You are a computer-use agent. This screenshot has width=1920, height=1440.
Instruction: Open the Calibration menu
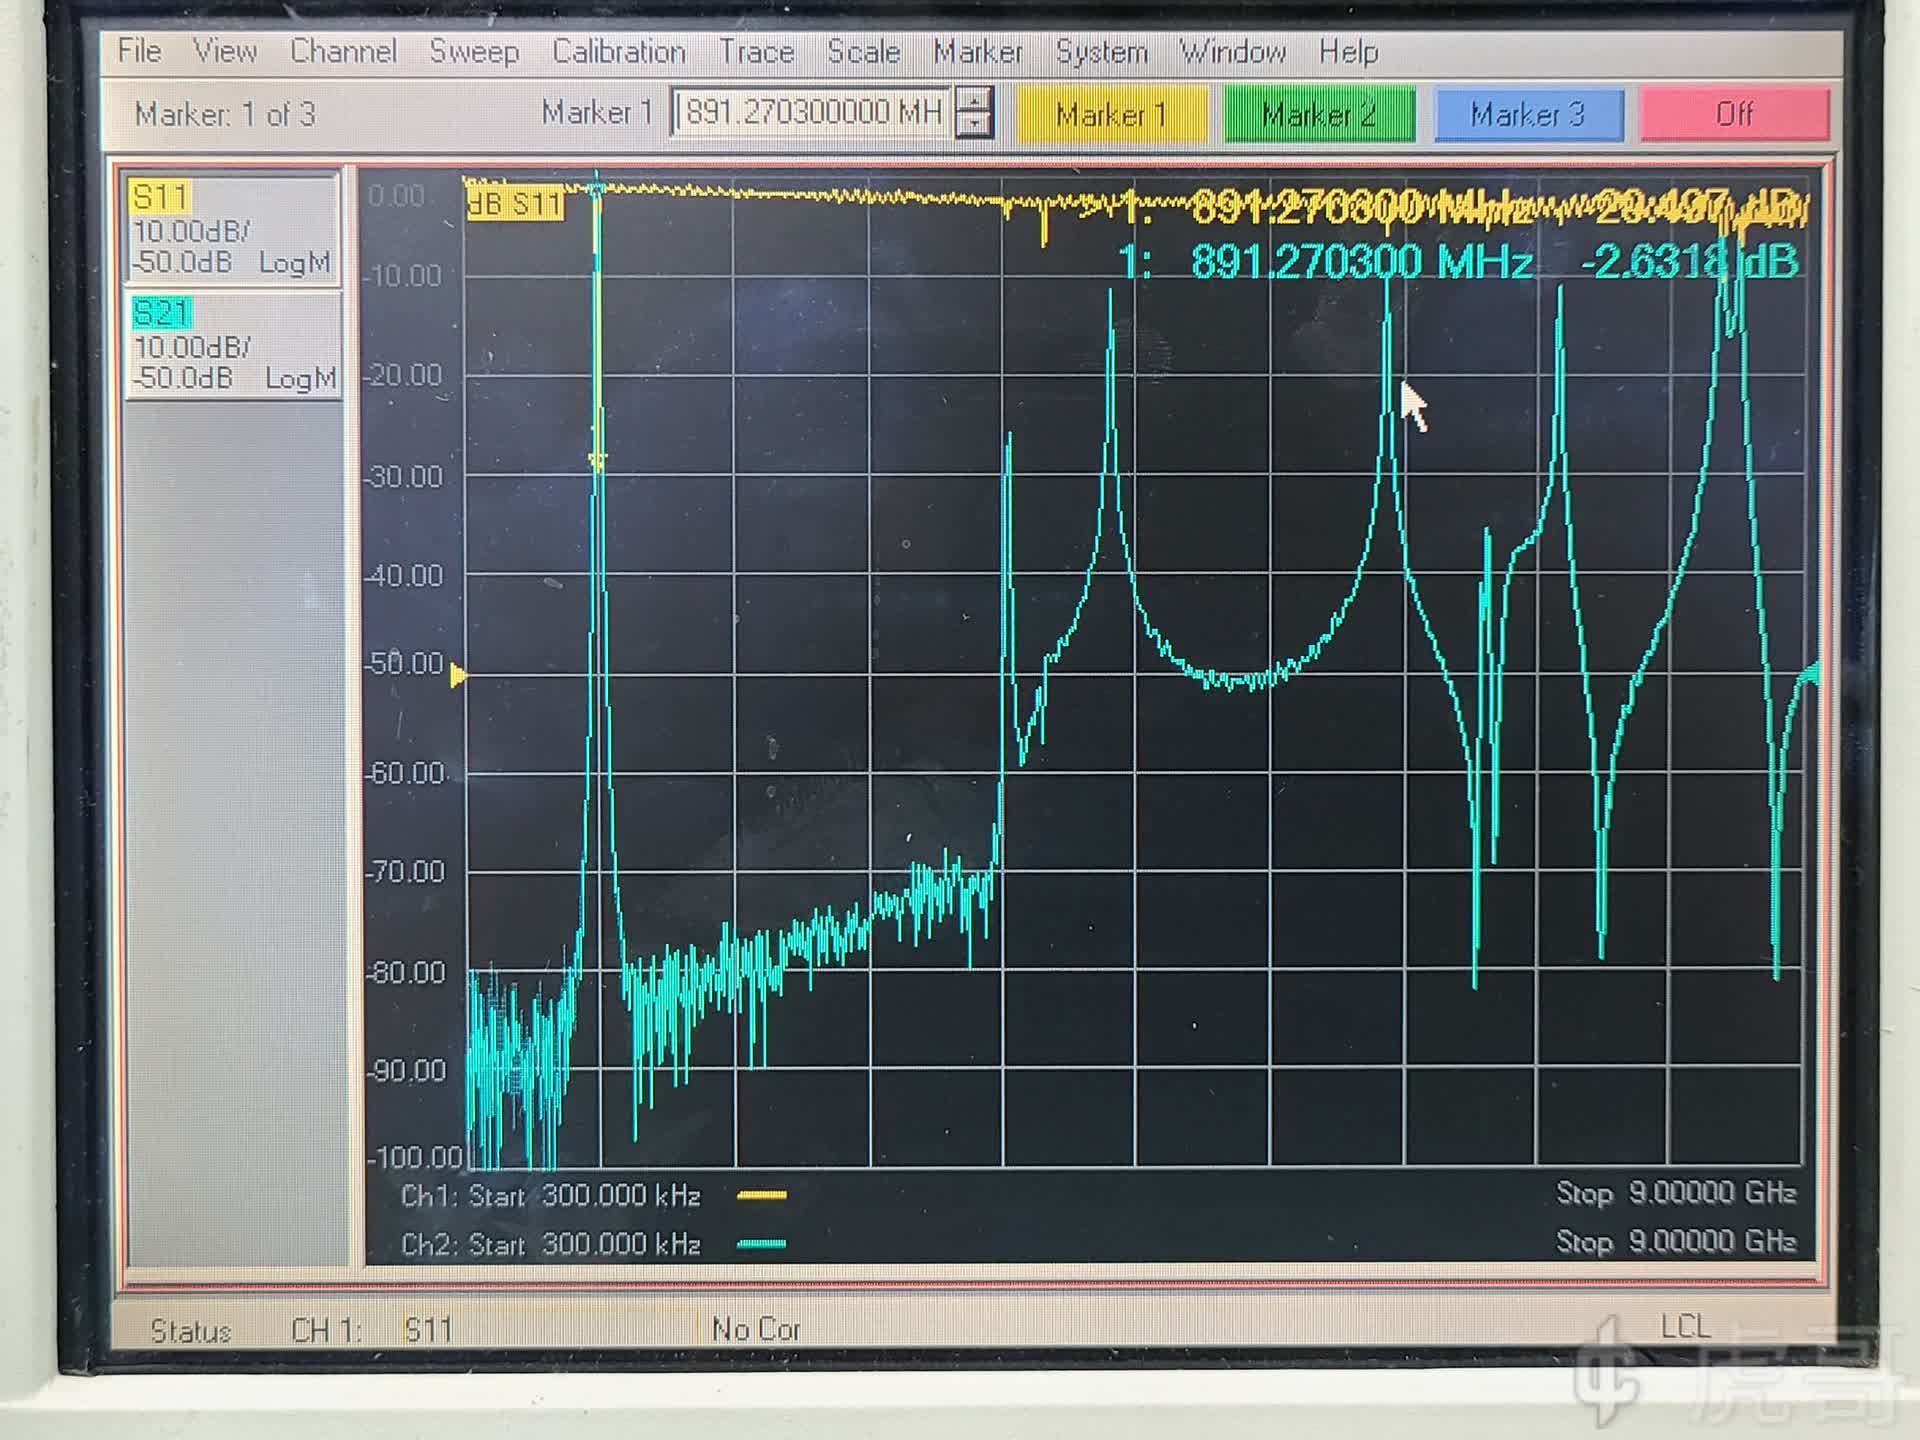[x=618, y=52]
